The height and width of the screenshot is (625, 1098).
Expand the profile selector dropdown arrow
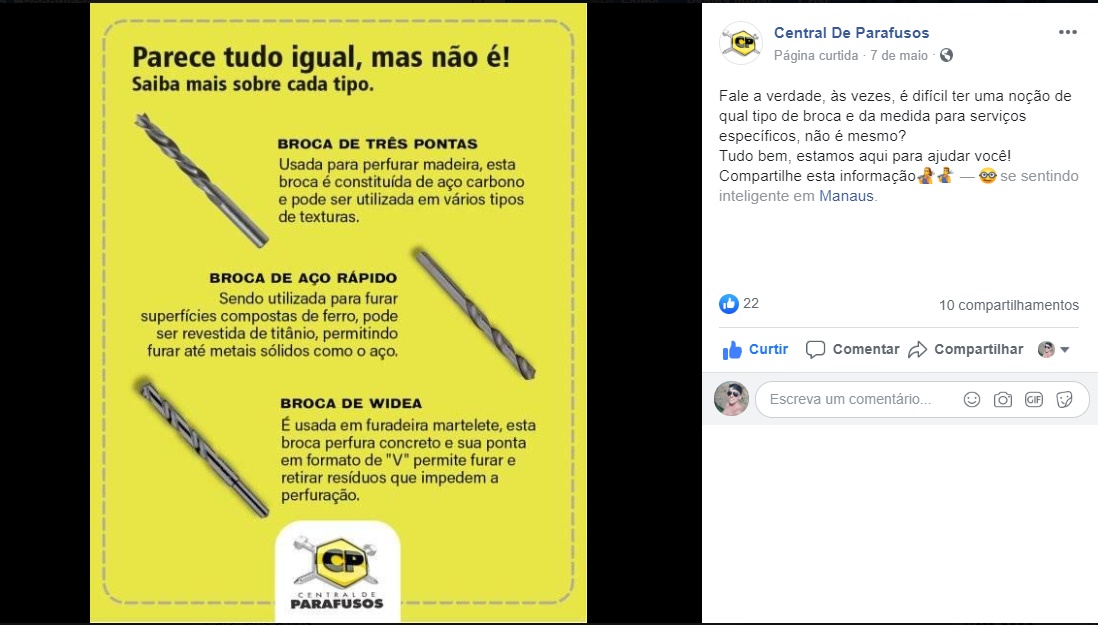tap(1065, 350)
